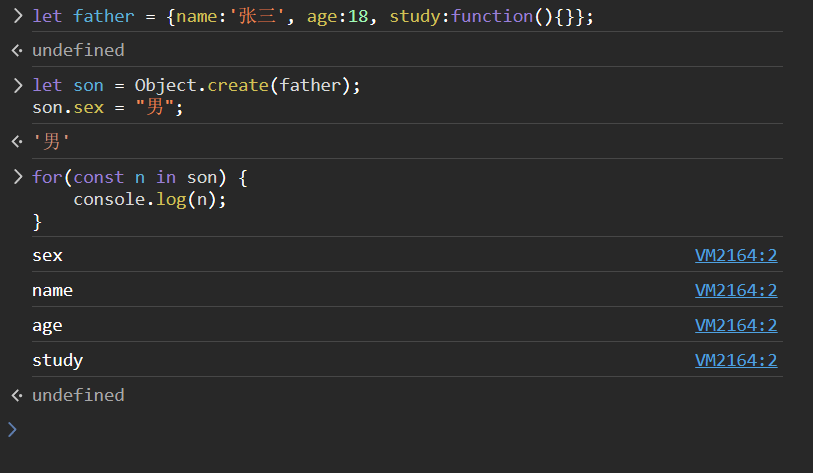The width and height of the screenshot is (813, 473).
Task: Click the input chevron beside the for loop
Action: [x=17, y=177]
